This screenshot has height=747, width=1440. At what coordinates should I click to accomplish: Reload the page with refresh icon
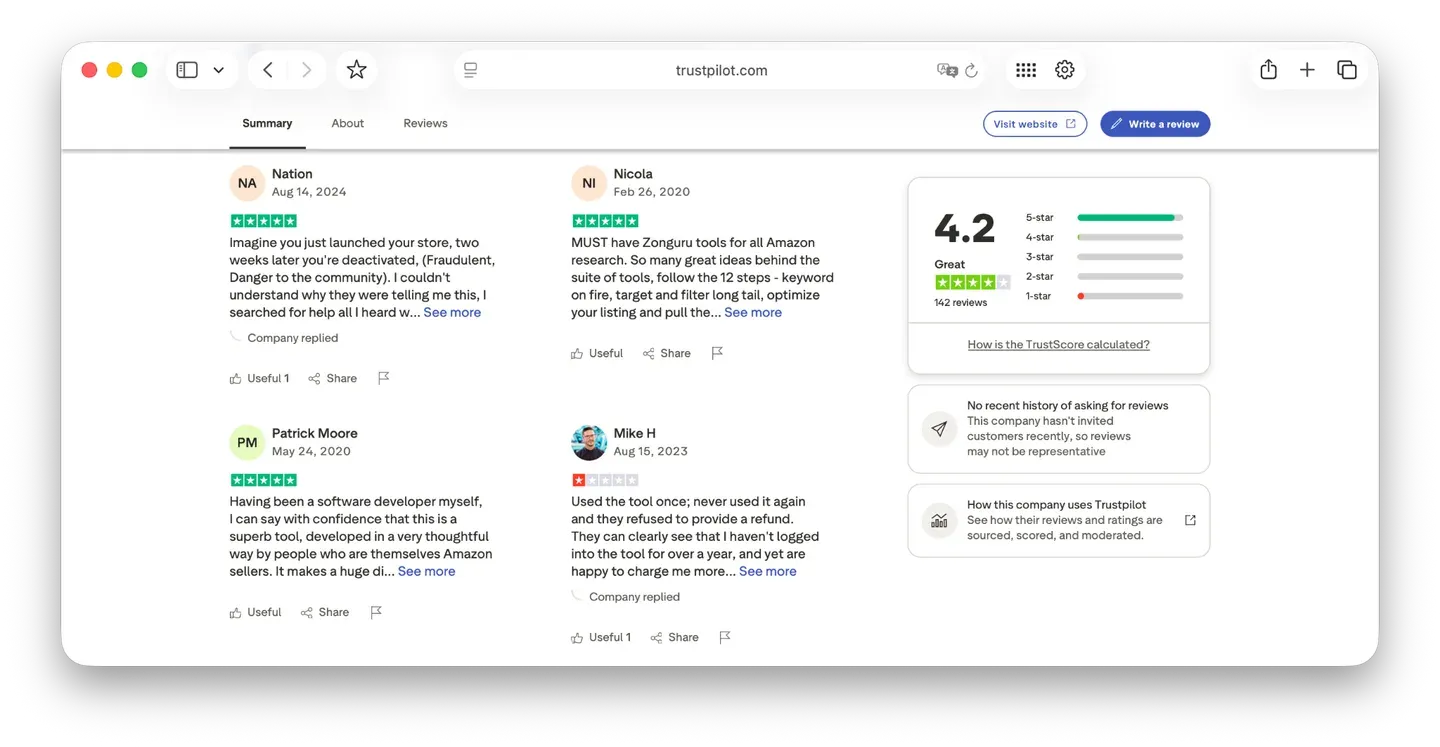(x=970, y=70)
